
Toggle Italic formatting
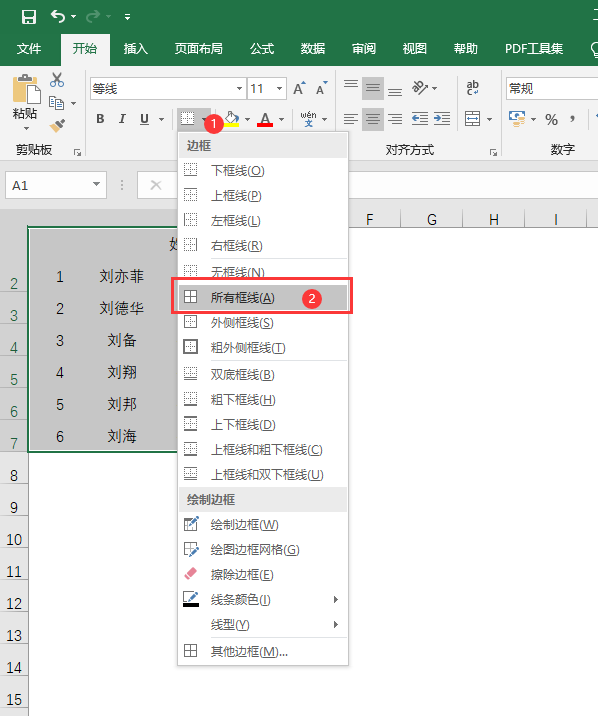[122, 119]
